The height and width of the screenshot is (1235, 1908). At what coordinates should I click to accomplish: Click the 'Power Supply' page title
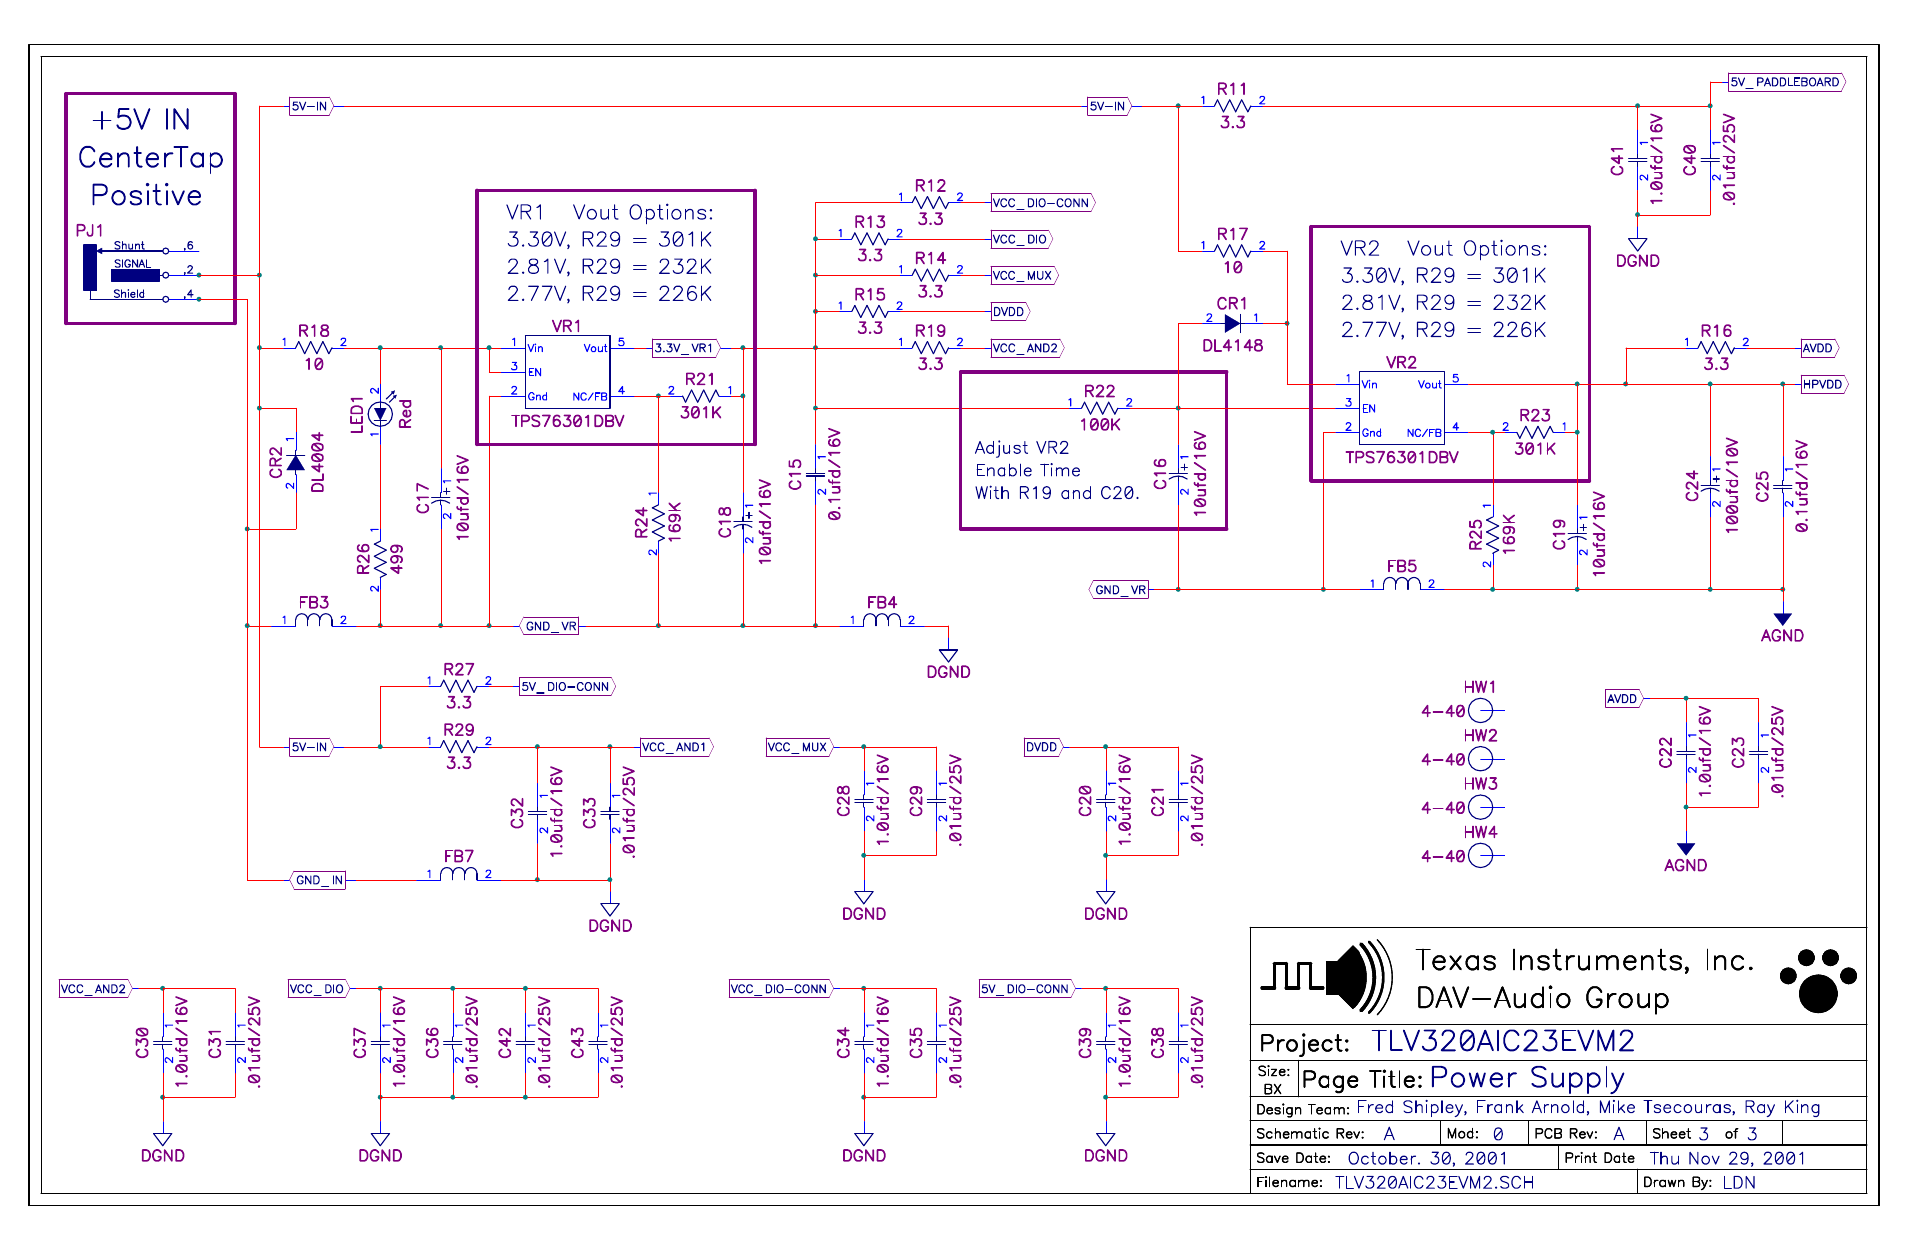coord(1527,1078)
